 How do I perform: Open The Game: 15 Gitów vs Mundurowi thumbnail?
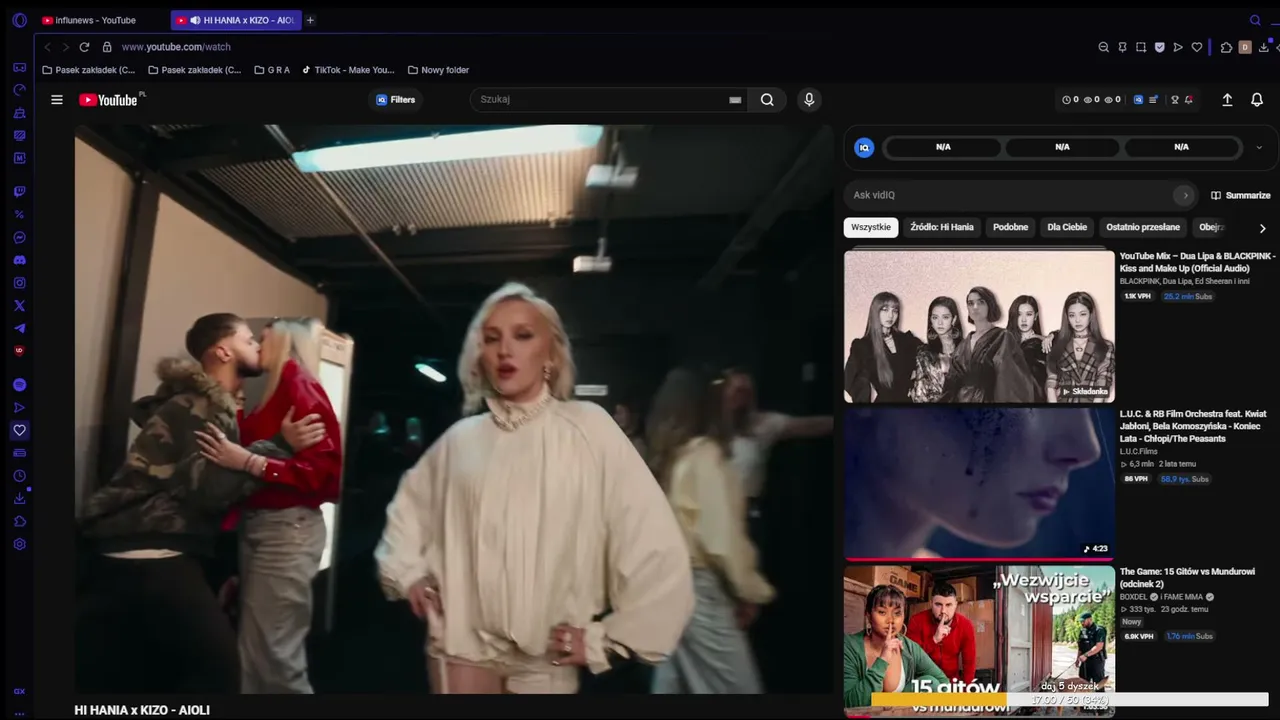point(979,641)
